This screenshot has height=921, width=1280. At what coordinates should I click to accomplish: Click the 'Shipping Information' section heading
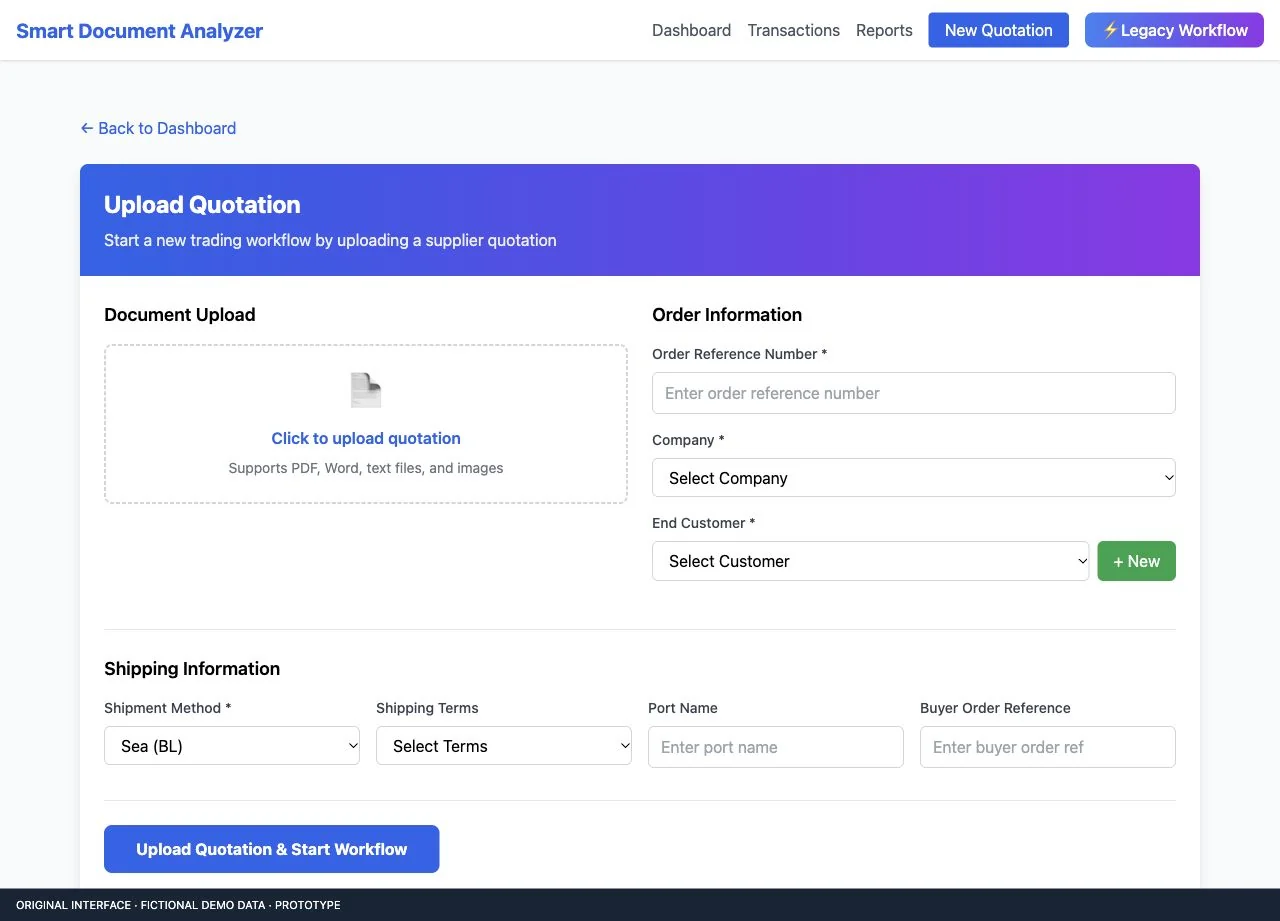(192, 669)
